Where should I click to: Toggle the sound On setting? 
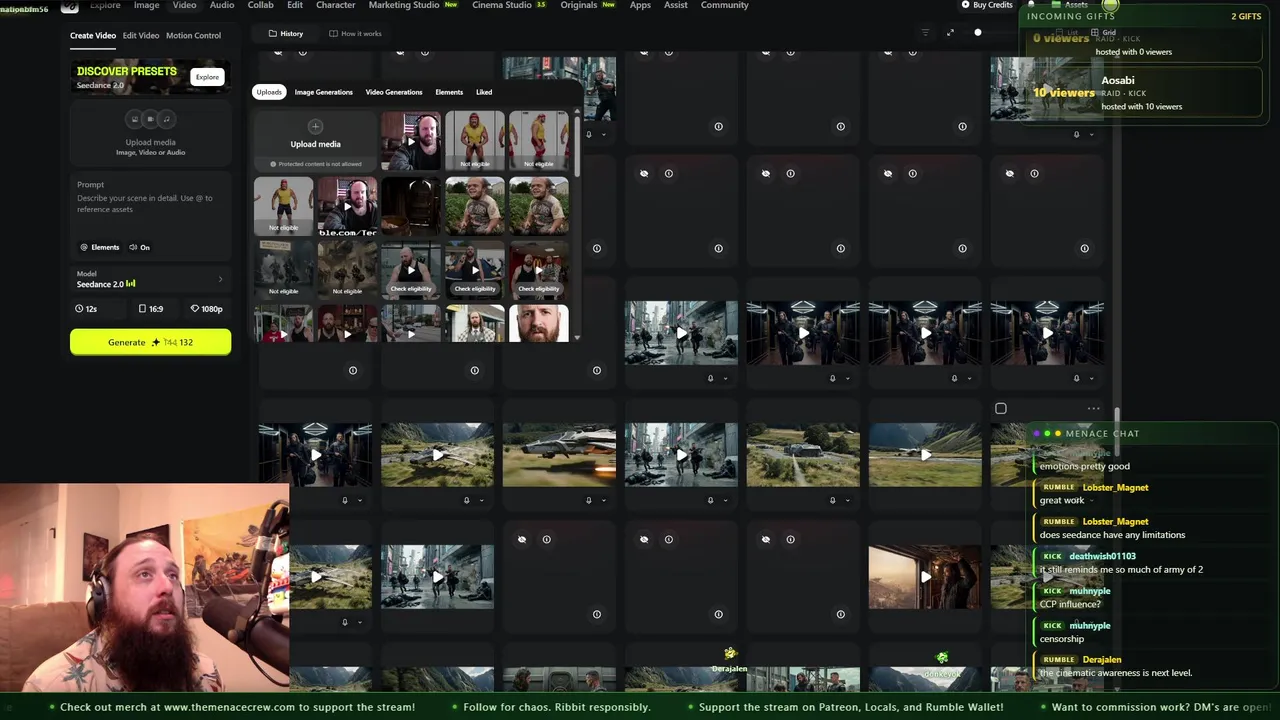(x=140, y=247)
